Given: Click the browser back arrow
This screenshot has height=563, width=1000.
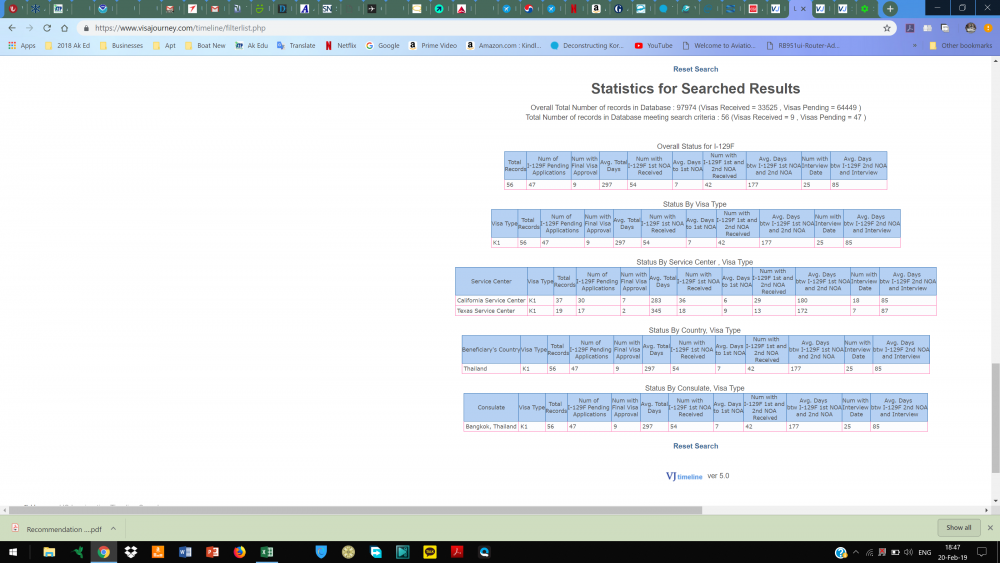Looking at the screenshot, I should [x=11, y=28].
